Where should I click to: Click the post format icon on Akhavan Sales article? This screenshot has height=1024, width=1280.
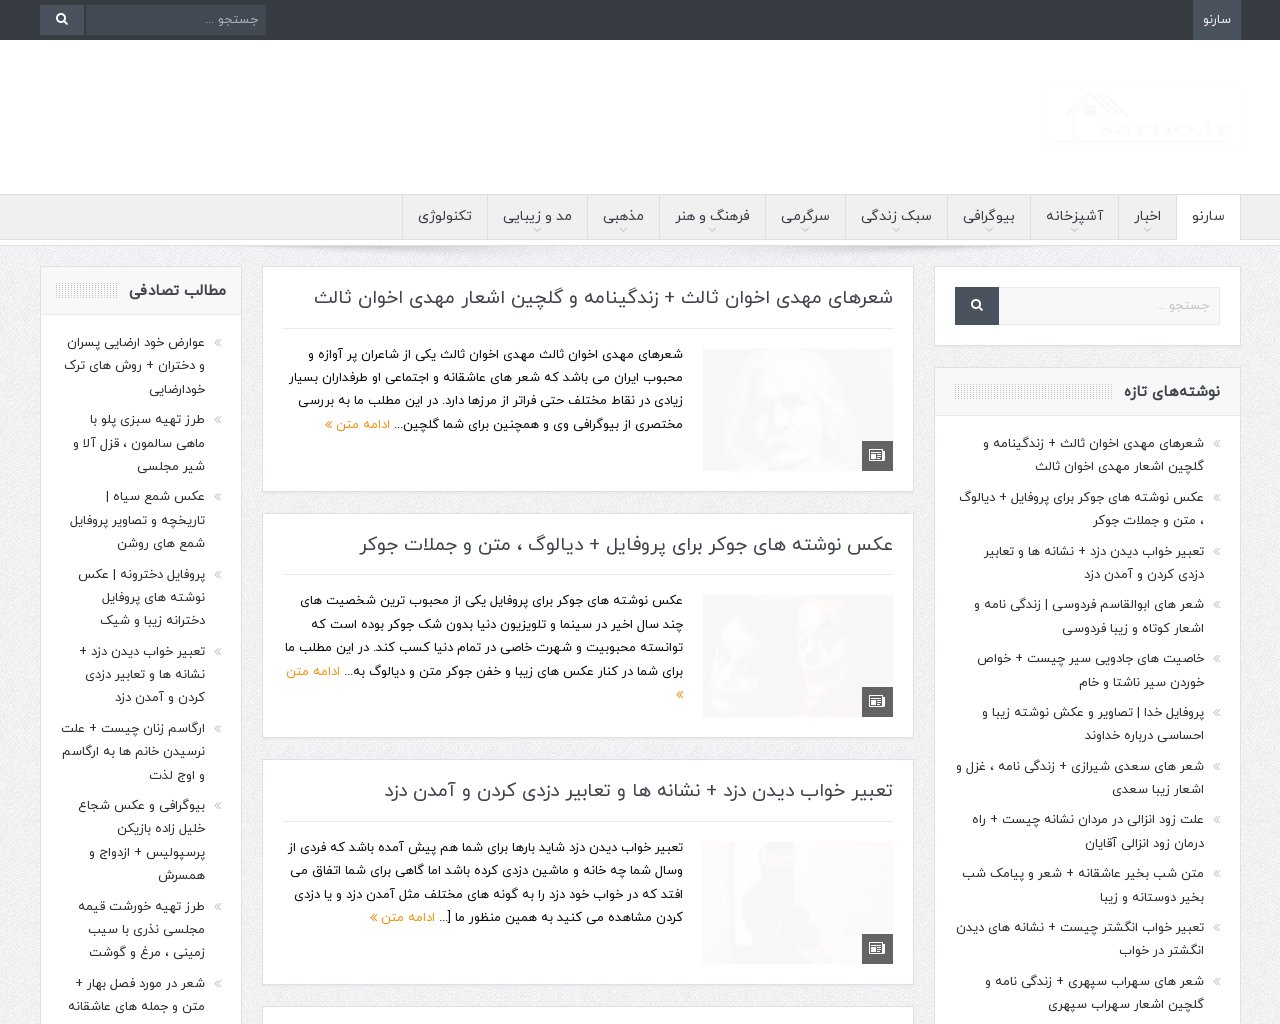pyautogui.click(x=876, y=454)
